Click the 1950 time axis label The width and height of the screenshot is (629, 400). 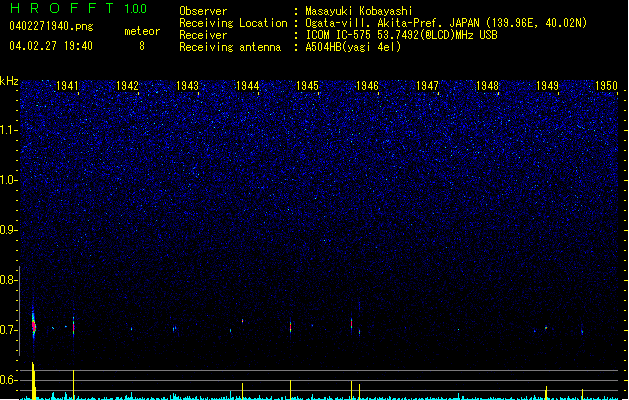607,86
